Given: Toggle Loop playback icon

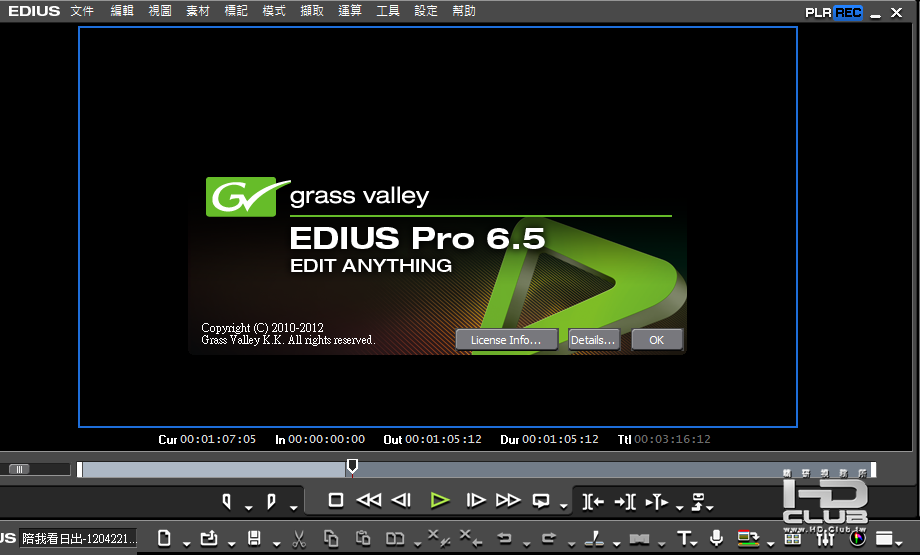Looking at the screenshot, I should (x=541, y=501).
